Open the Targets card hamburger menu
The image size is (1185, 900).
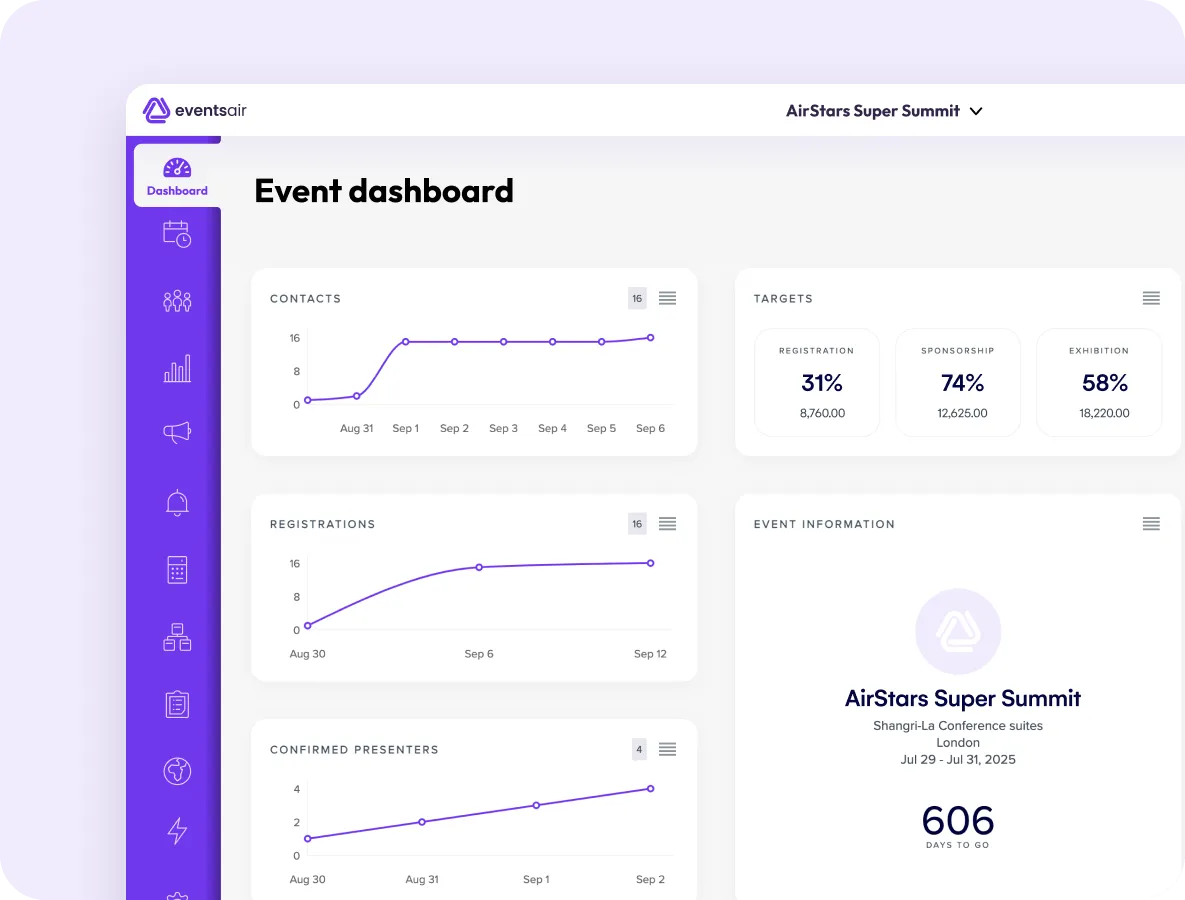tap(1151, 298)
